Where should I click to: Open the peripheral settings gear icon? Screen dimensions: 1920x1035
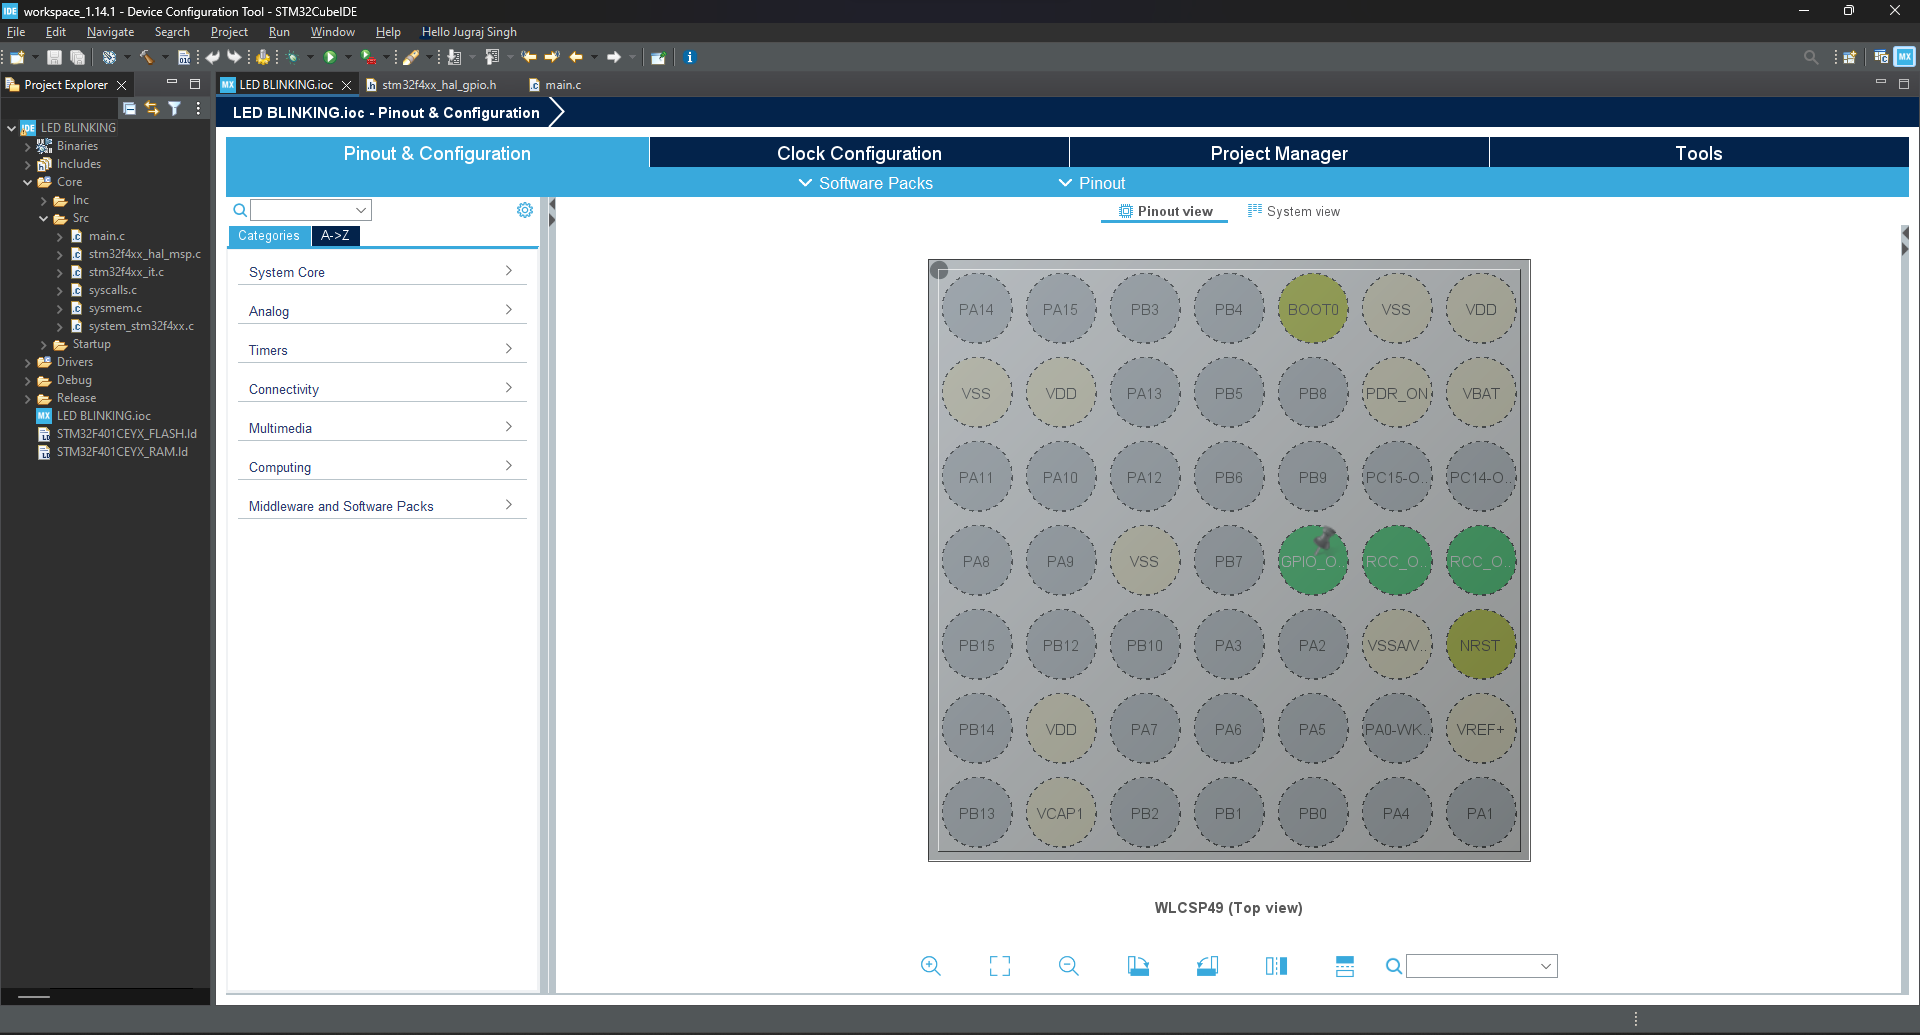(x=525, y=210)
